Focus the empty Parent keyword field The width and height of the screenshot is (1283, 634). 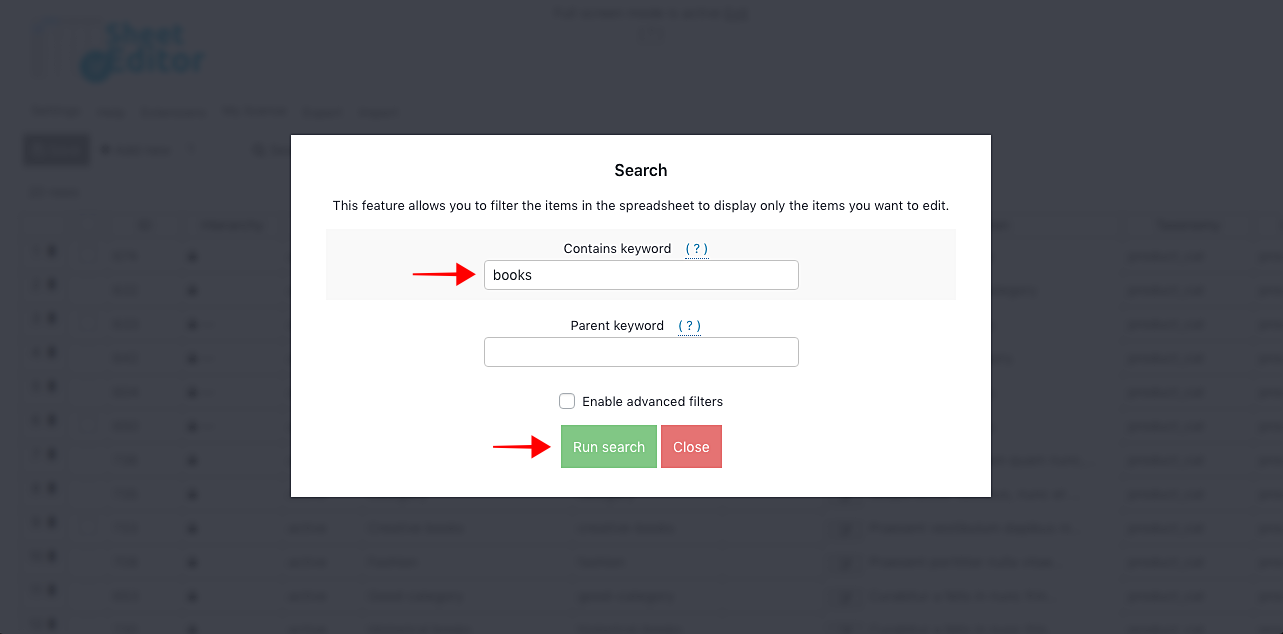pyautogui.click(x=641, y=352)
